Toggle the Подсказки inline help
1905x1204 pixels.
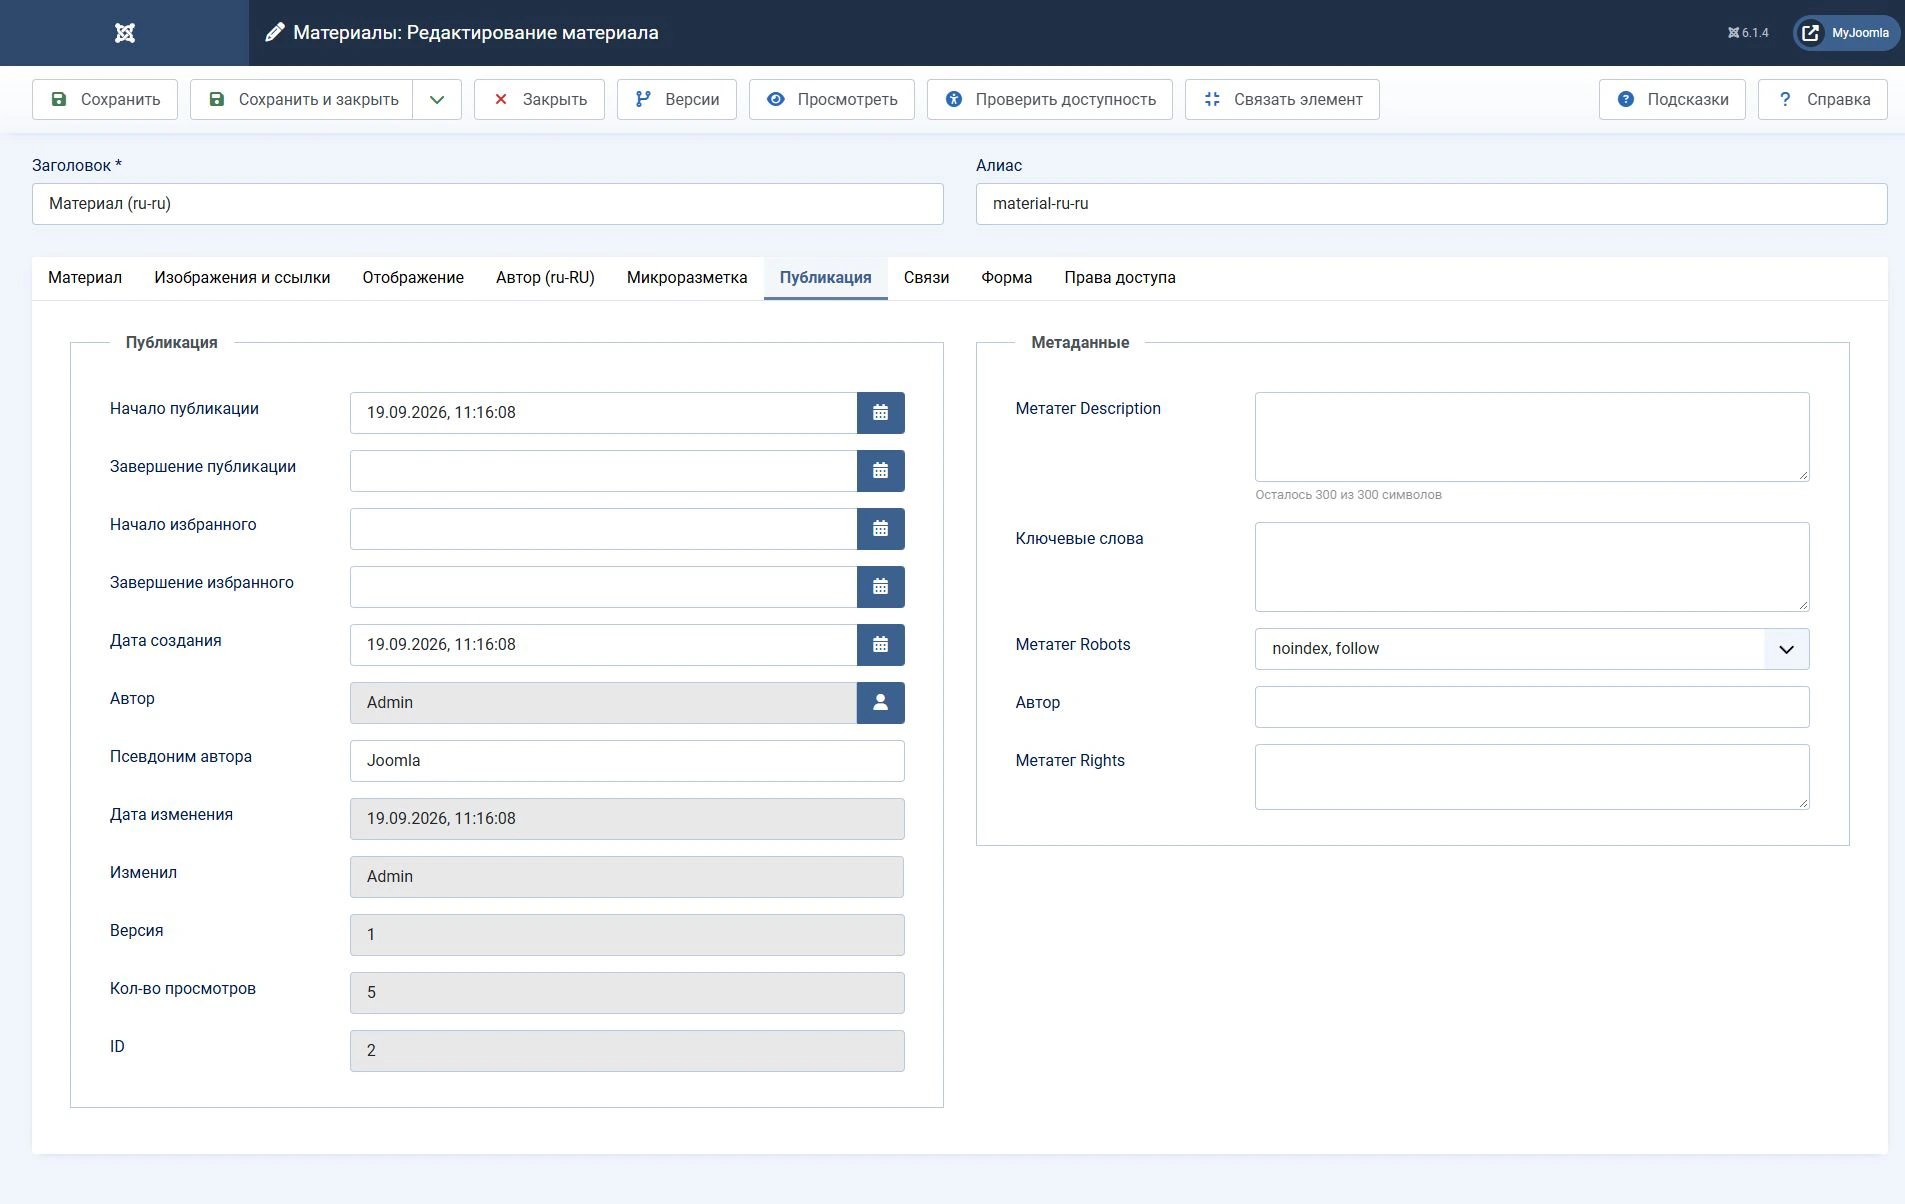1672,100
